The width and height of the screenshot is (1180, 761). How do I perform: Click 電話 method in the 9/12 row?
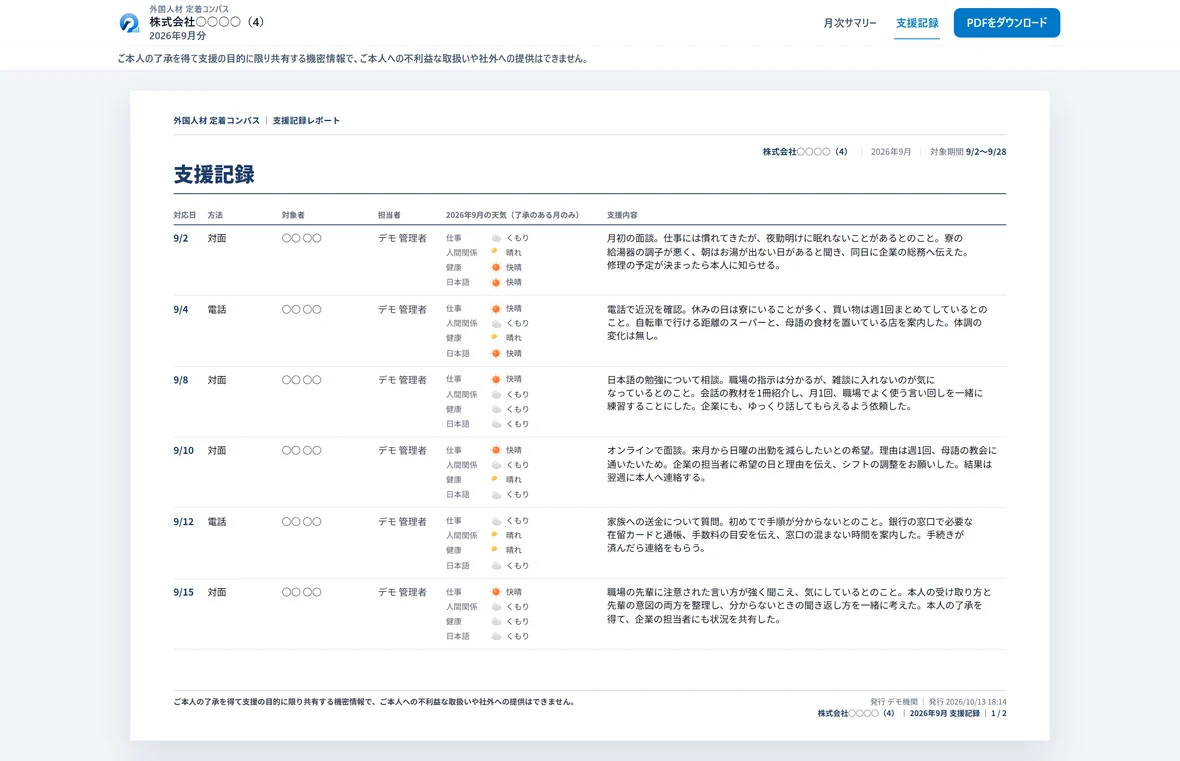point(217,522)
